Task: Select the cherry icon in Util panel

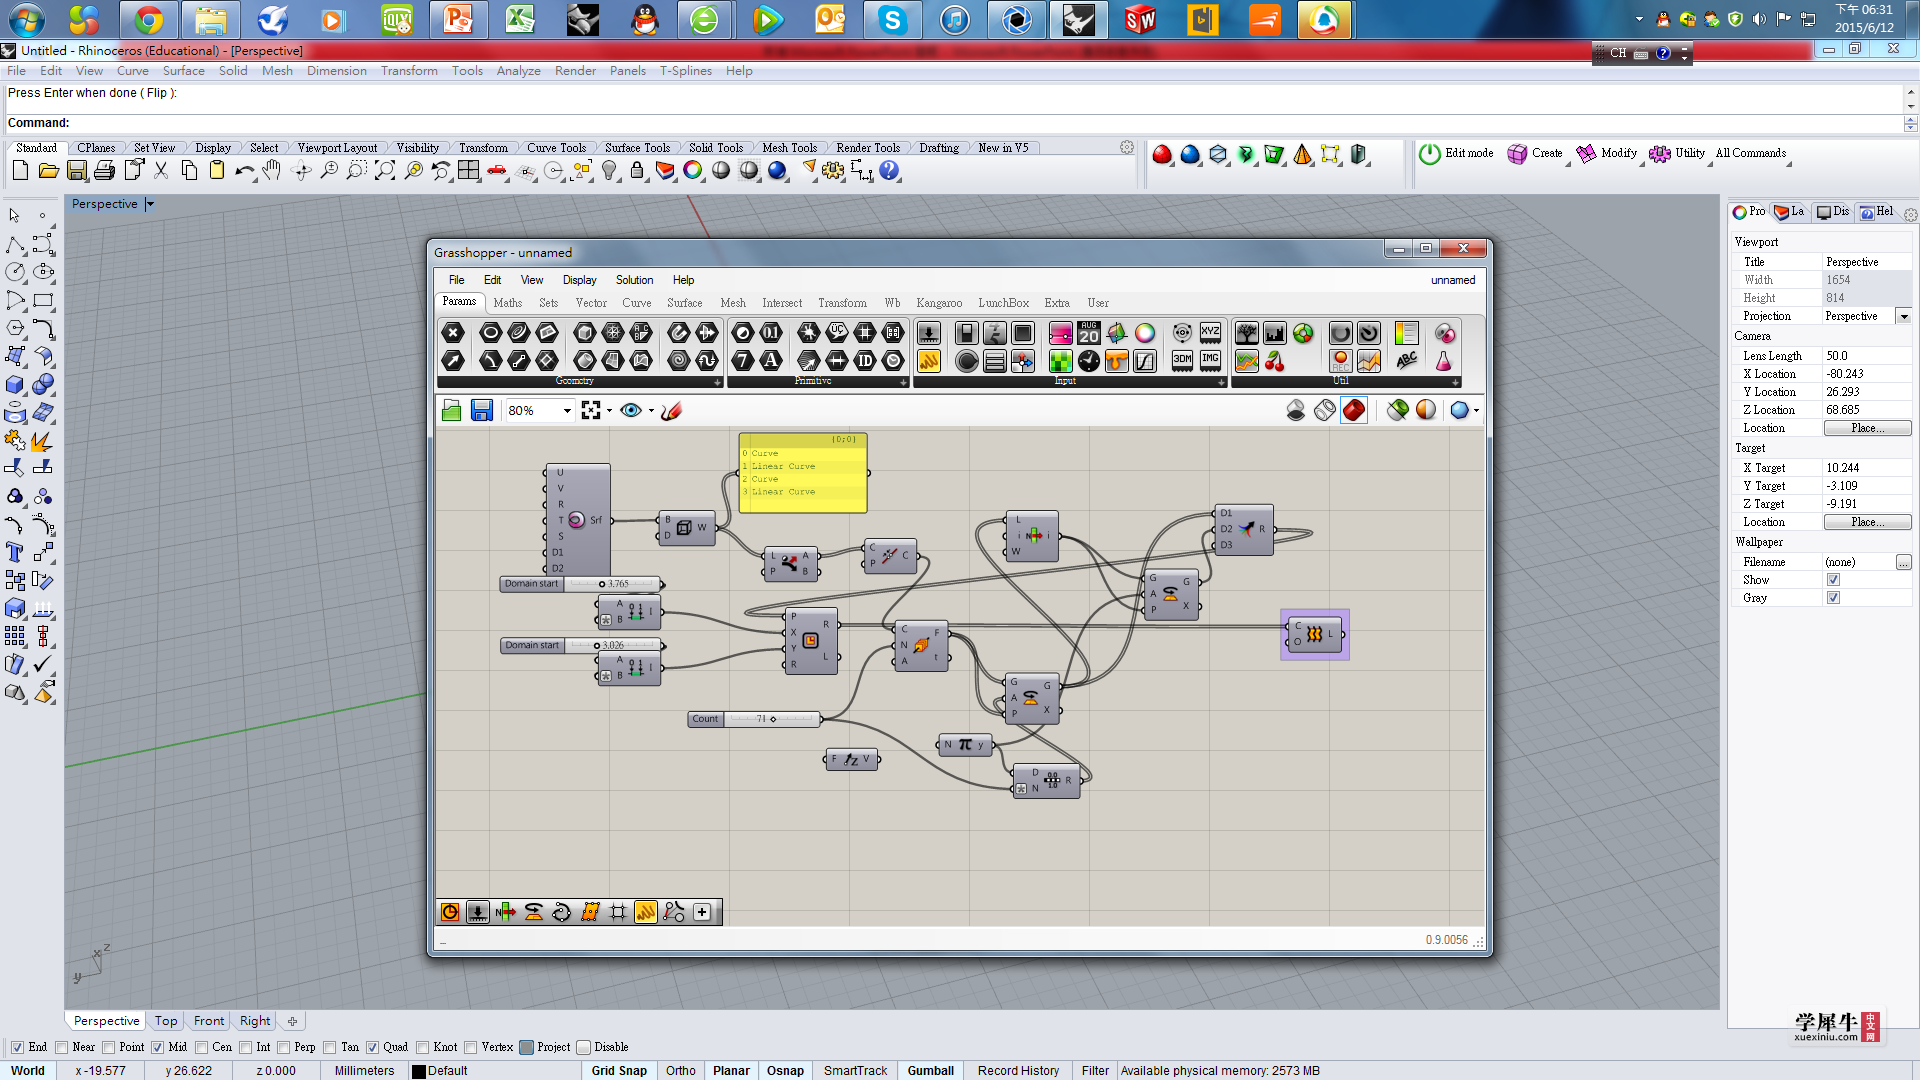Action: 1275,361
